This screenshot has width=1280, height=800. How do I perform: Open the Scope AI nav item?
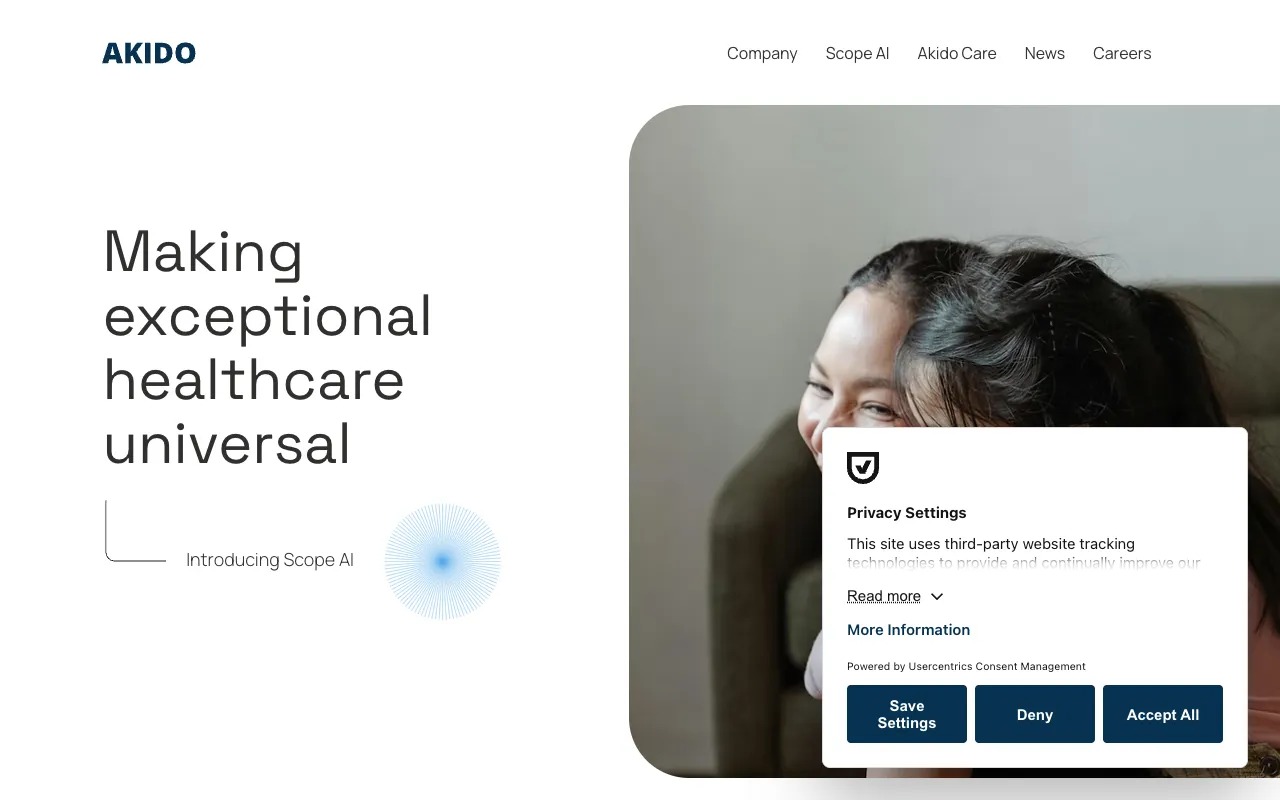tap(857, 53)
